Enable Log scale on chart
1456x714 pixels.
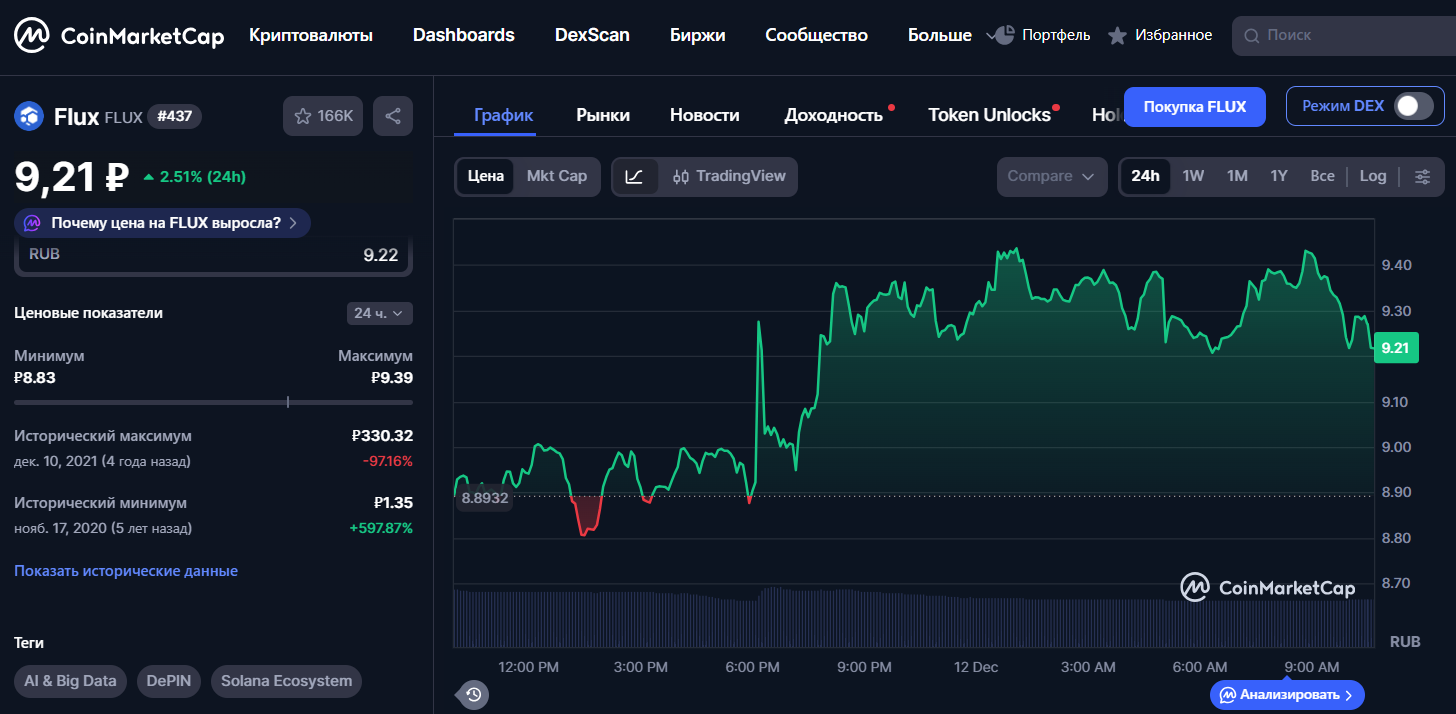pyautogui.click(x=1372, y=176)
